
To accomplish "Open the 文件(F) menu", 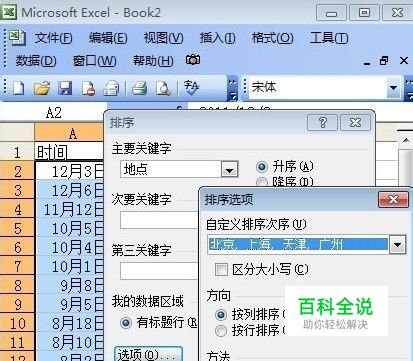I will tap(53, 38).
